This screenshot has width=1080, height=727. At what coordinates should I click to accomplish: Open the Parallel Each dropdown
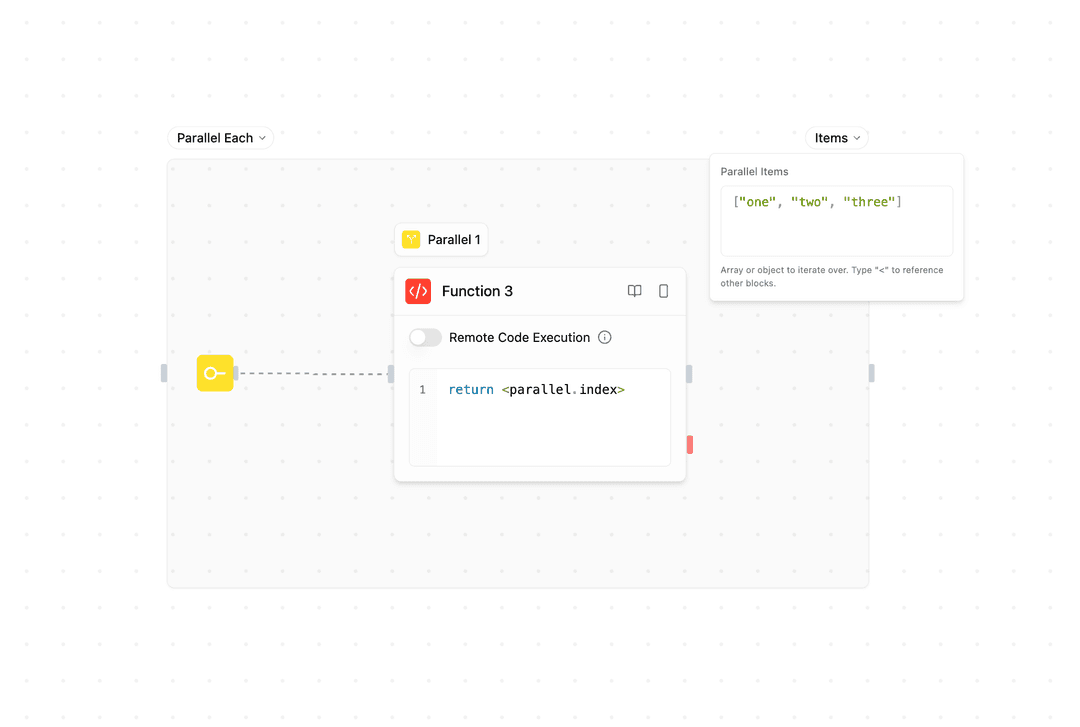(220, 137)
